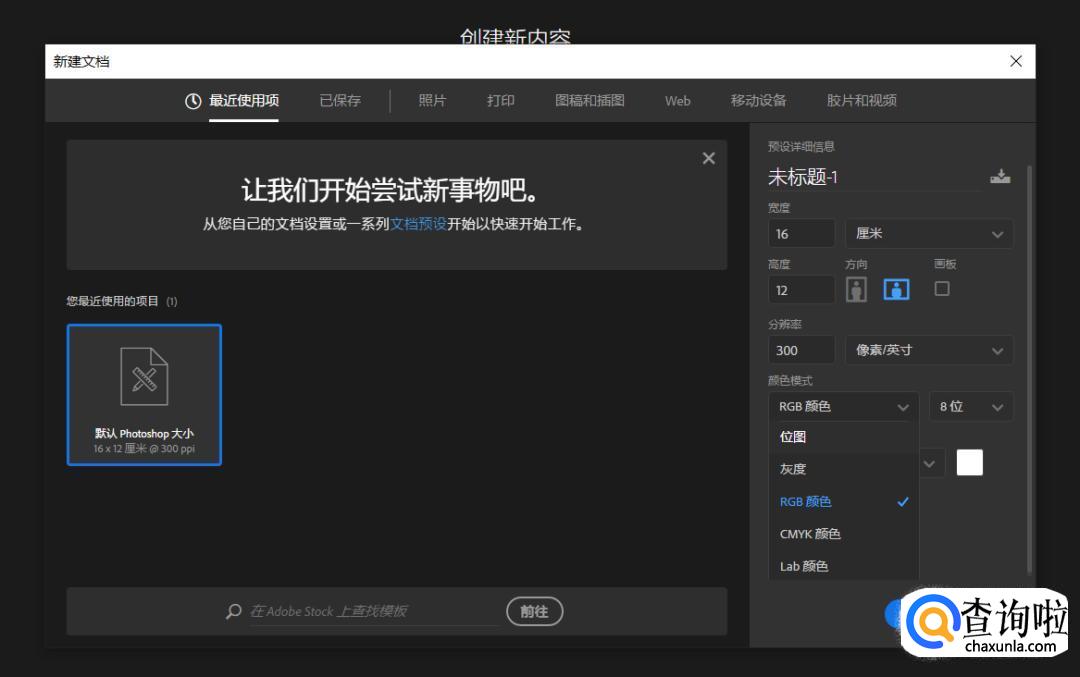Image resolution: width=1080 pixels, height=677 pixels.
Task: Choose 位图 from color mode list
Action: pos(843,437)
